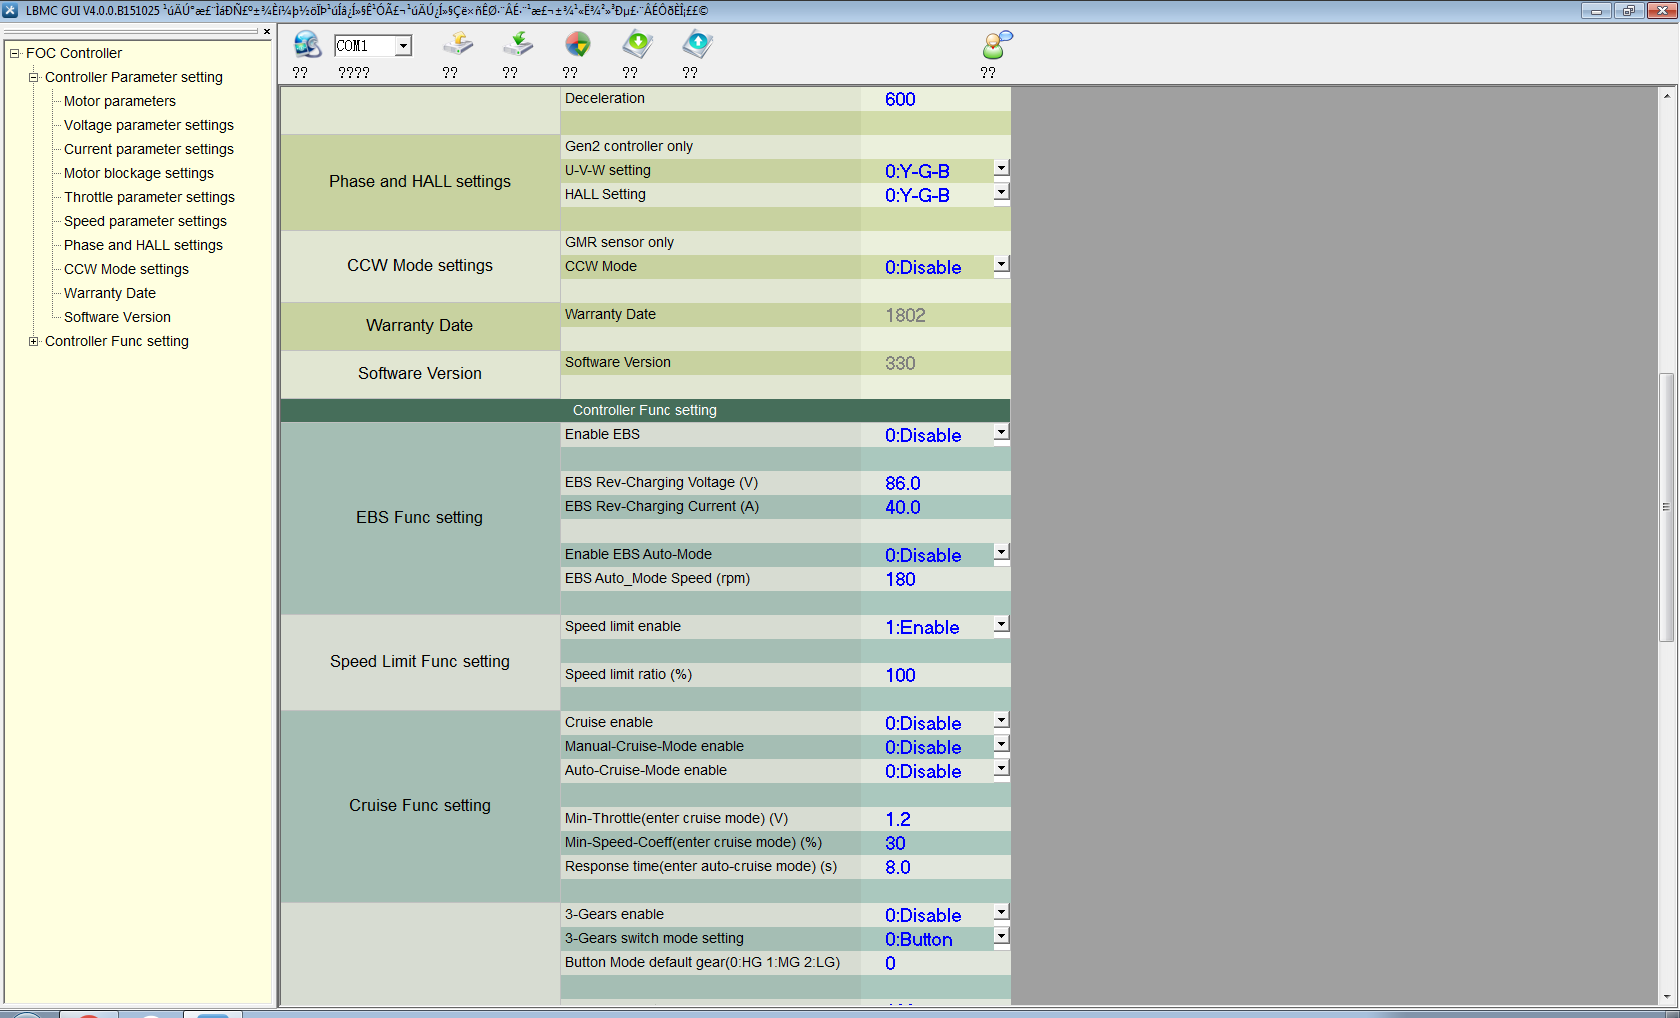The width and height of the screenshot is (1680, 1018).
Task: Select Throttle parameter settings in the tree
Action: 149,197
